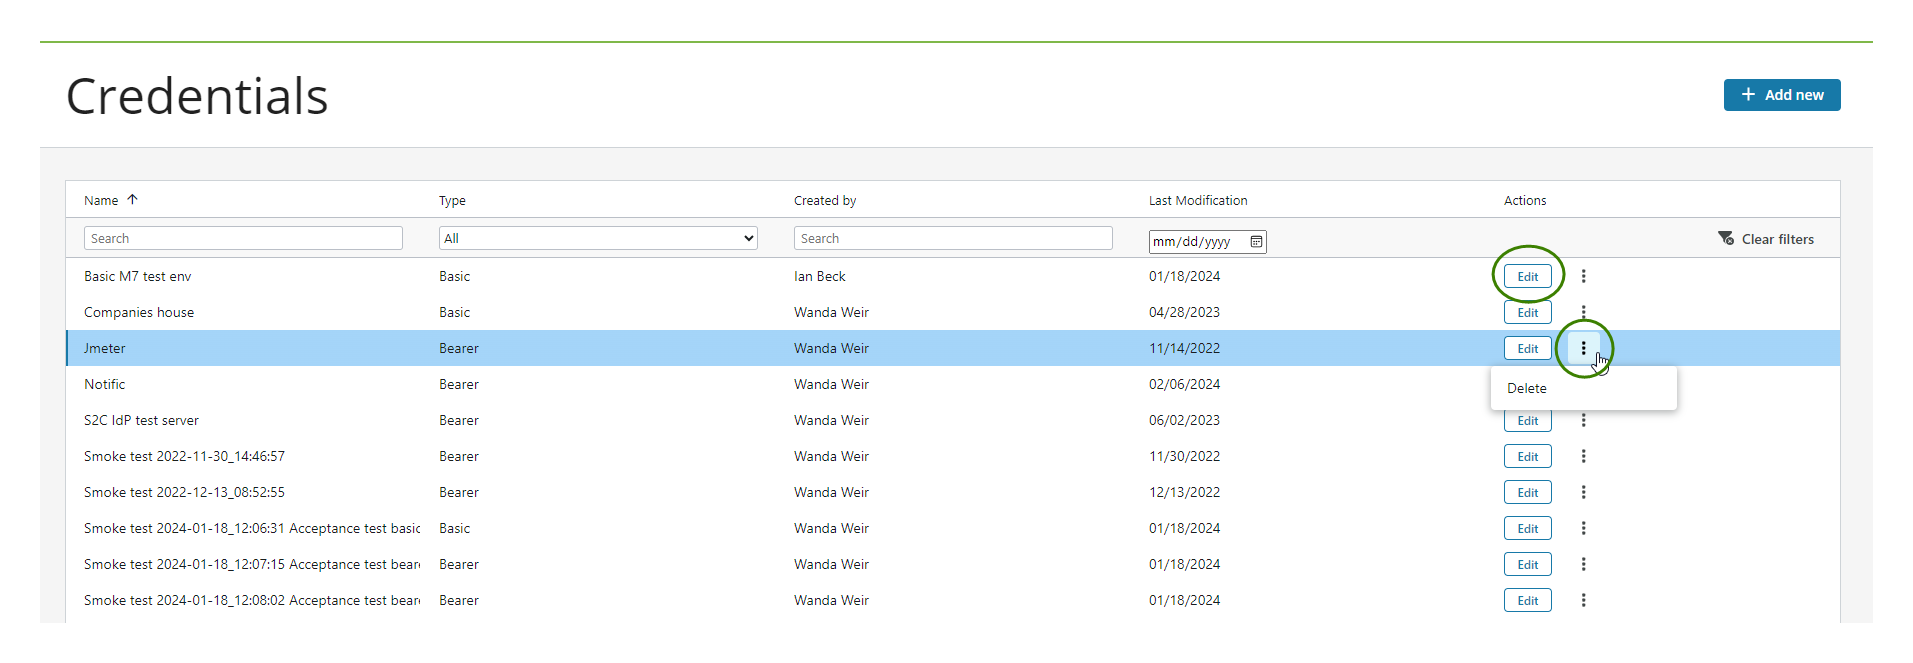Open kebab menu for Smoke test 2022-11-30 row
1913x663 pixels.
click(x=1583, y=456)
